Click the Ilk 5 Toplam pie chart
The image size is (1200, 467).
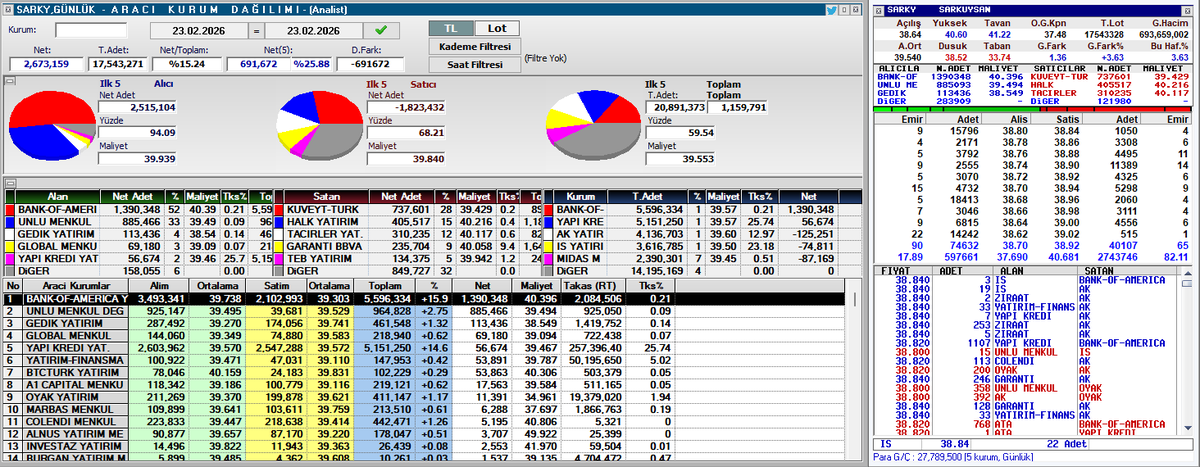593,124
